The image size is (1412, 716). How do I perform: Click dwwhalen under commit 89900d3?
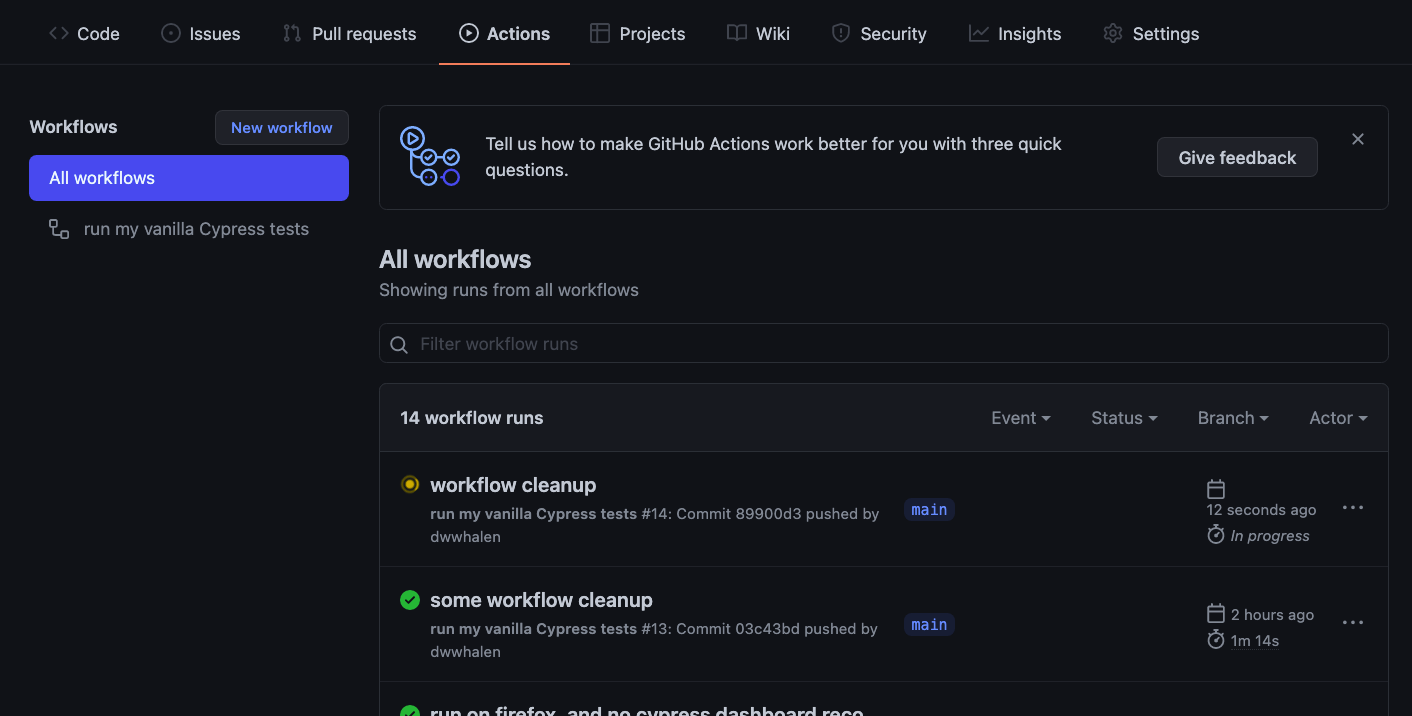(465, 537)
